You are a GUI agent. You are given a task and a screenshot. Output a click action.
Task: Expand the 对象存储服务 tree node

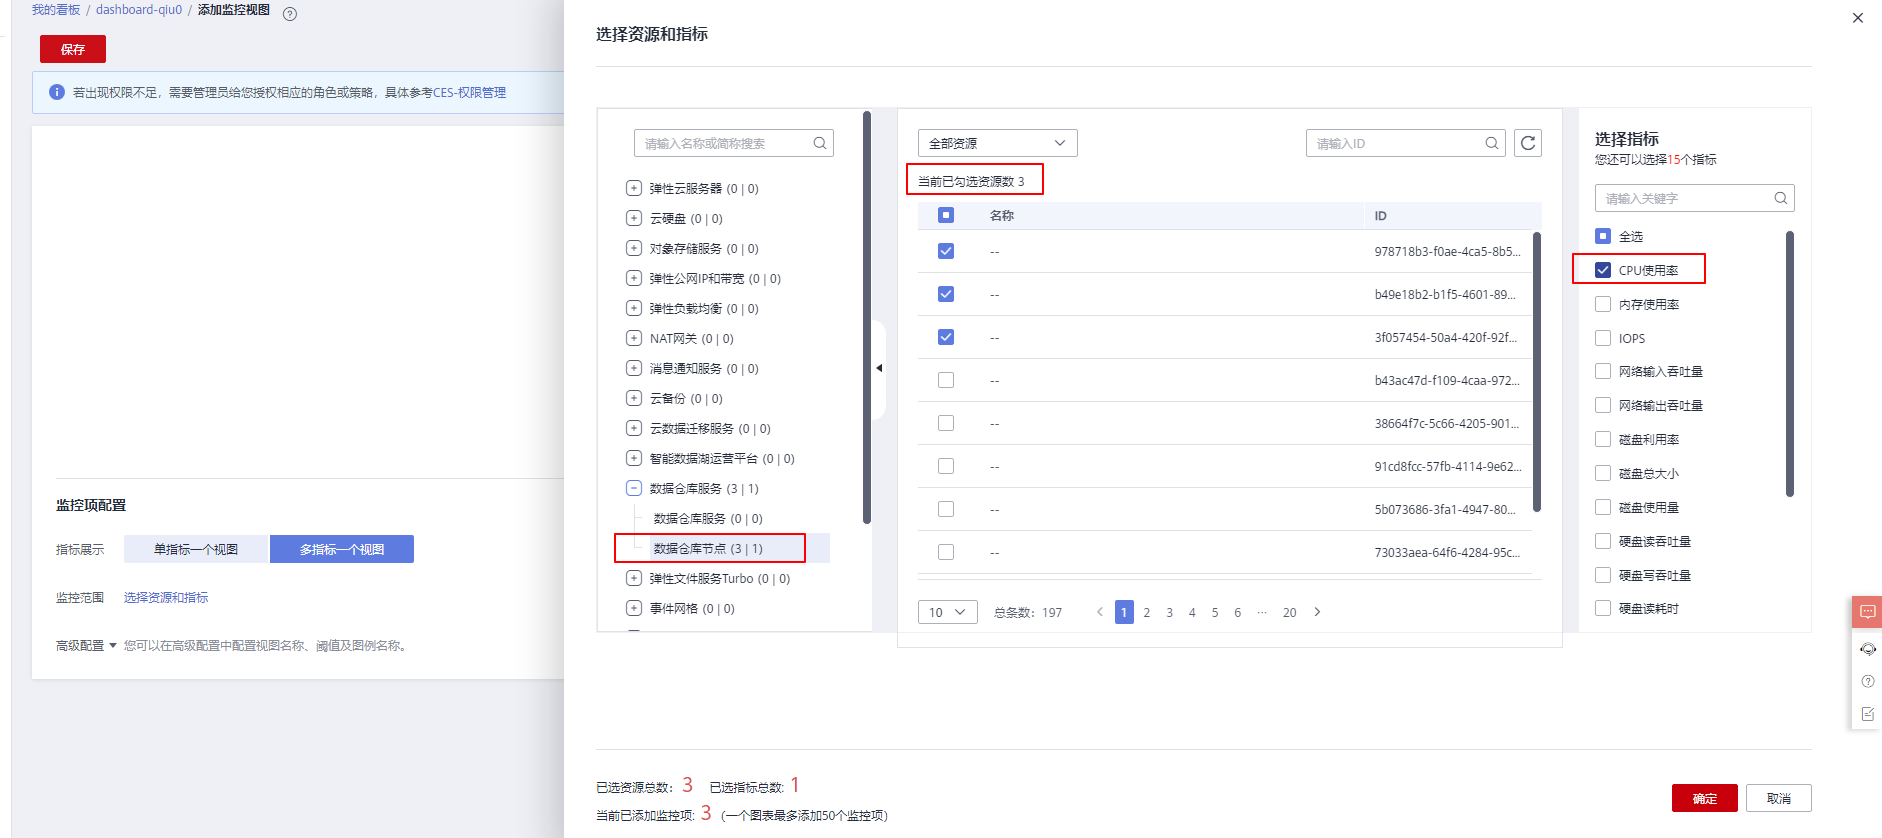point(634,248)
